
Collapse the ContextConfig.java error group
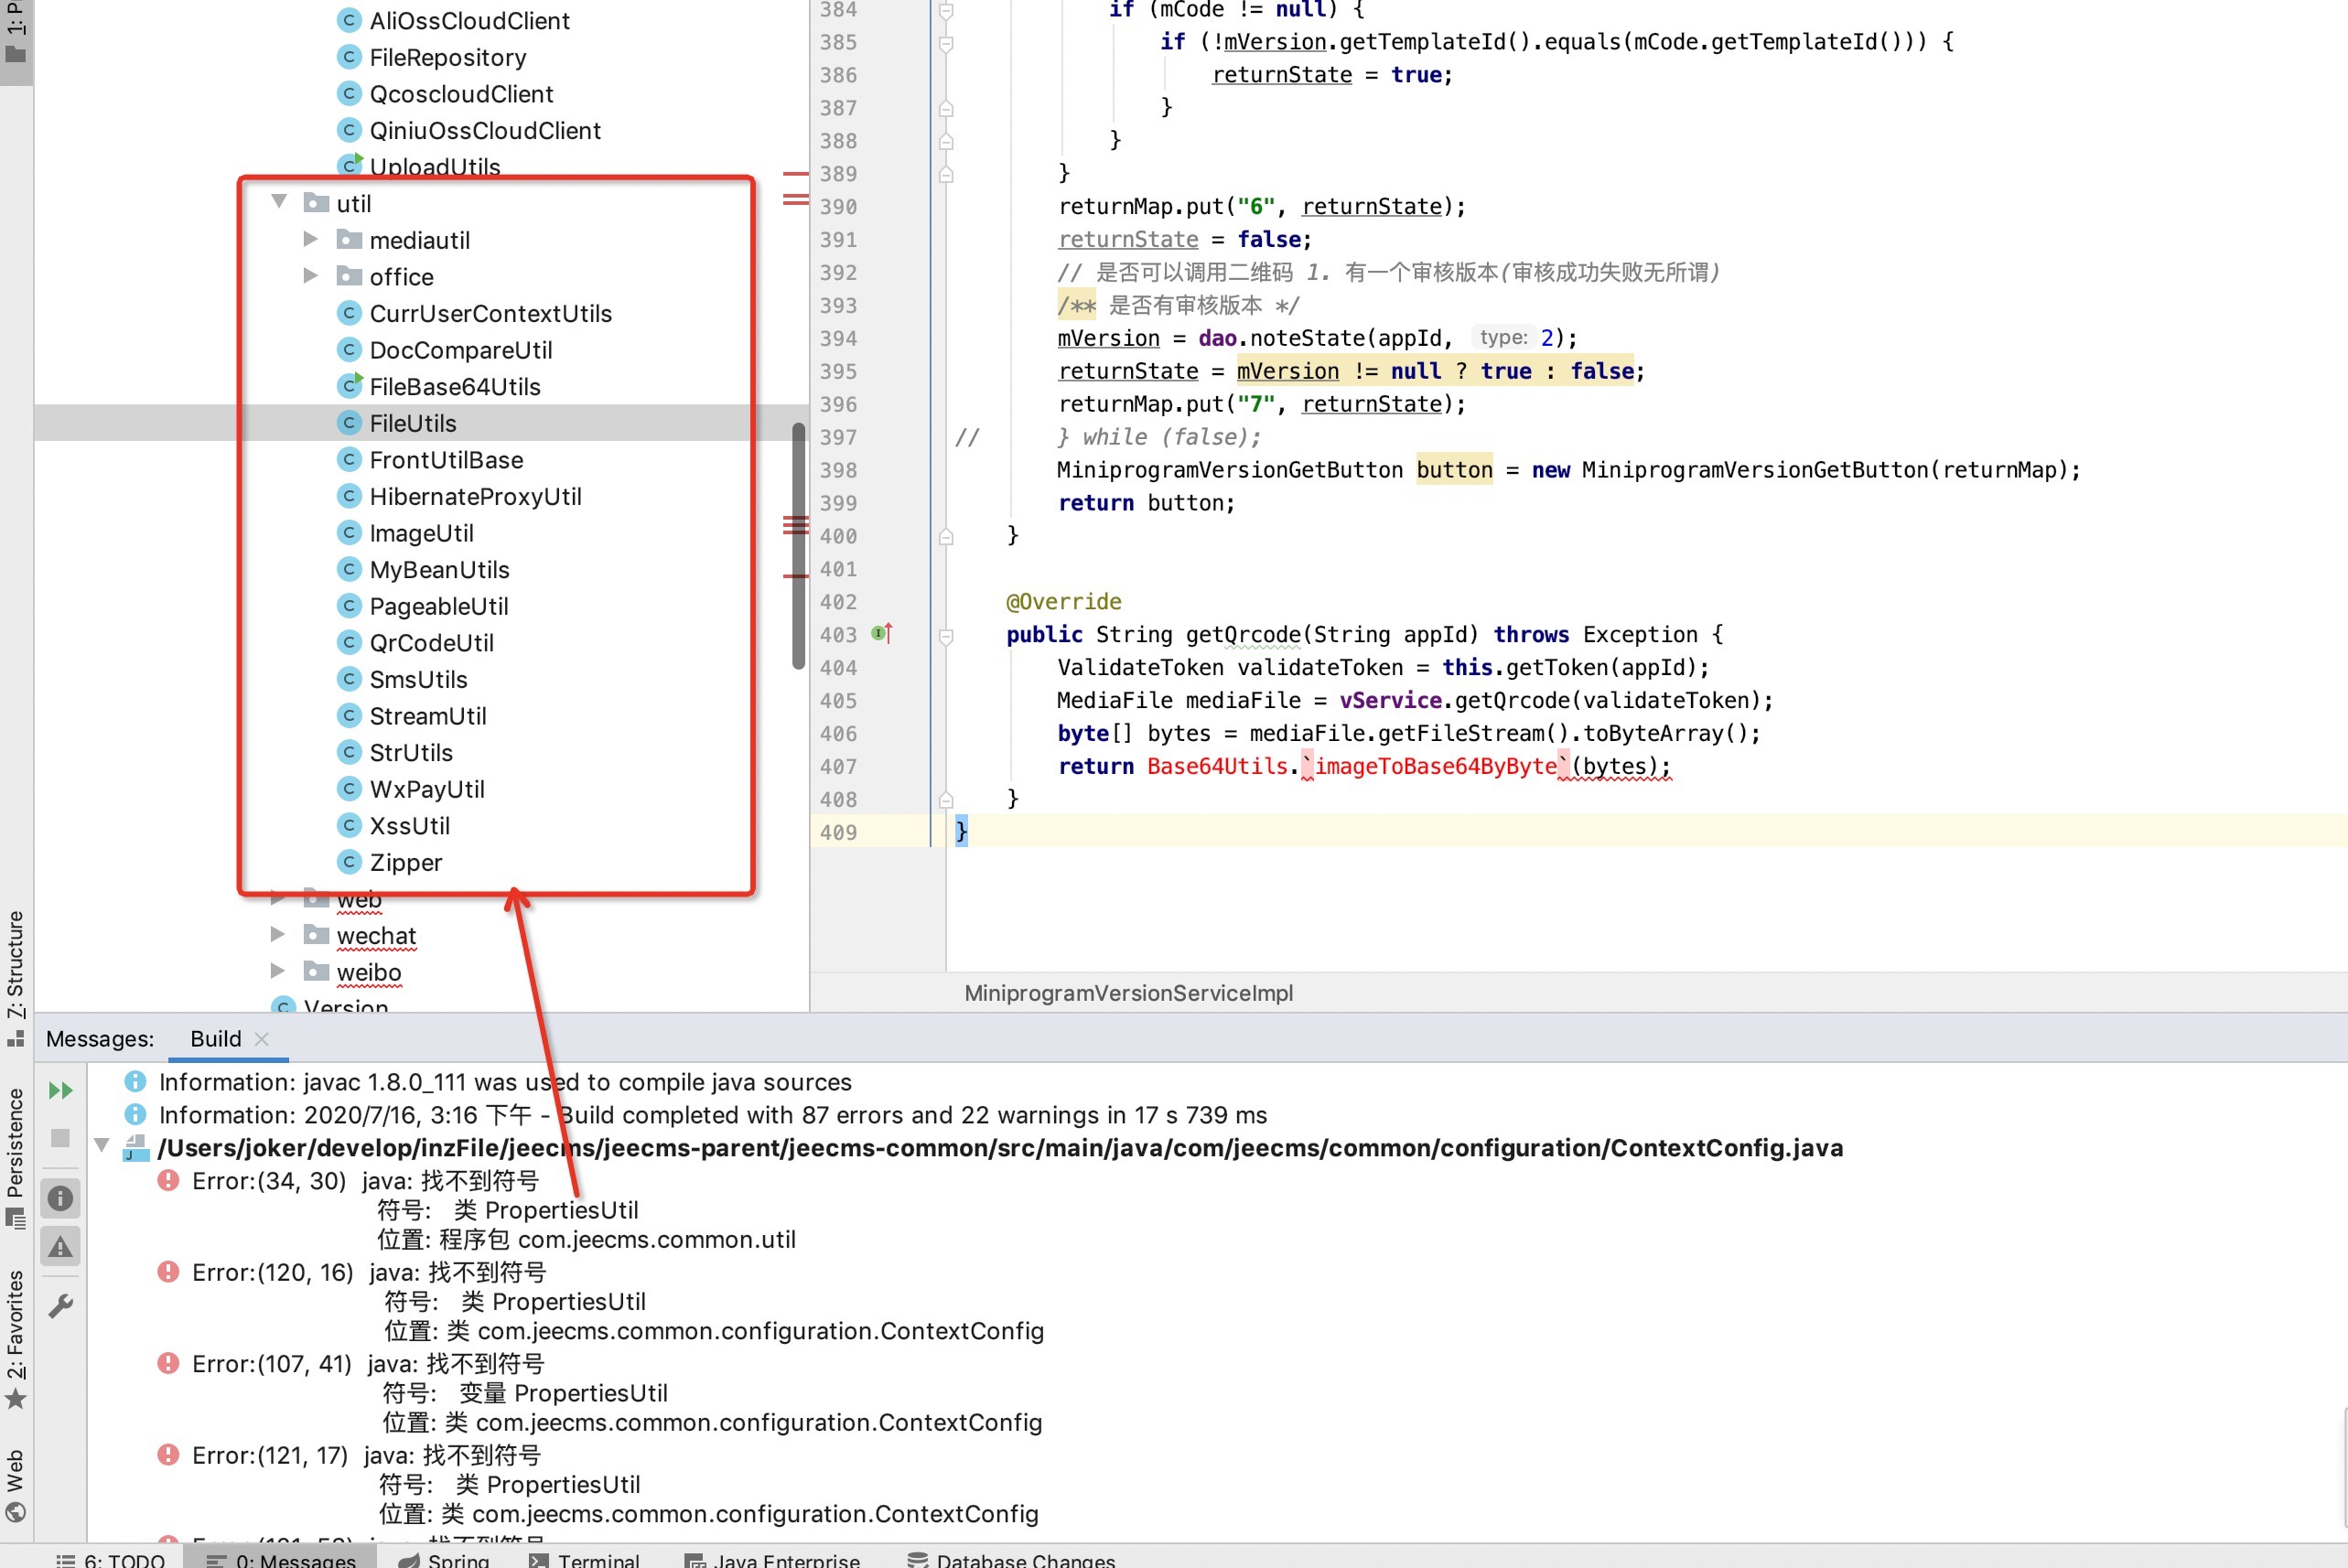pos(101,1146)
